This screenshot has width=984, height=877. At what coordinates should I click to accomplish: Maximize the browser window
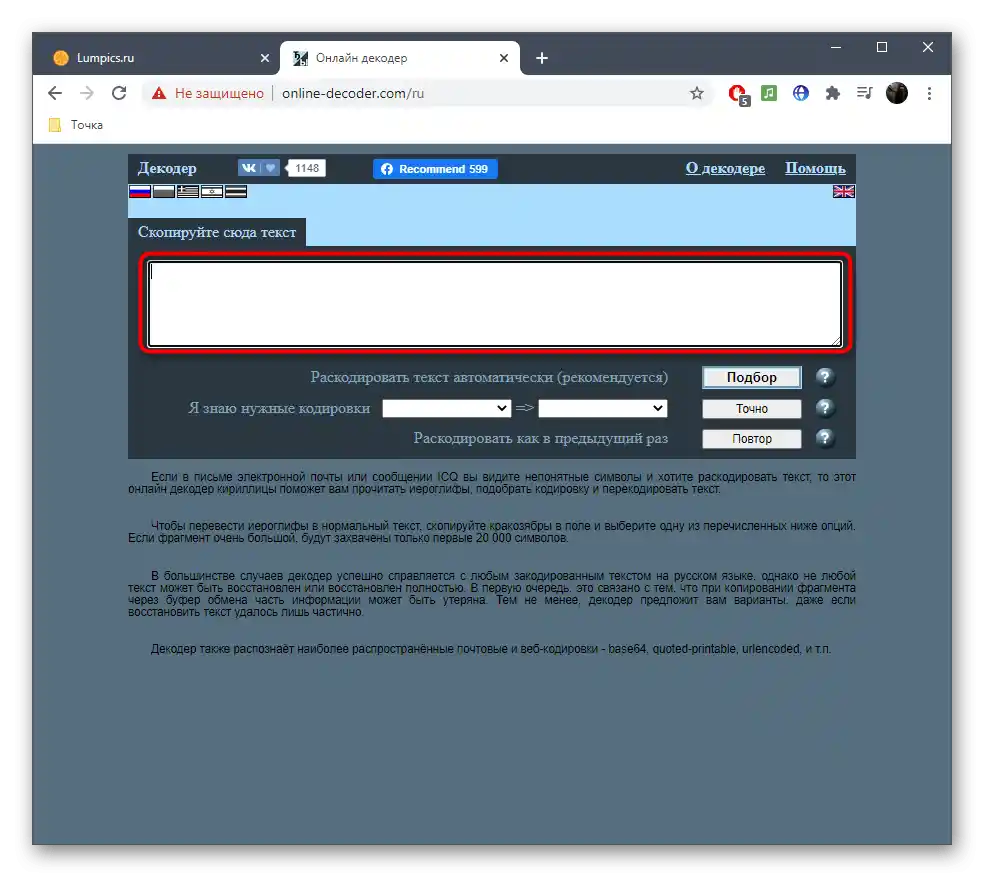[882, 47]
